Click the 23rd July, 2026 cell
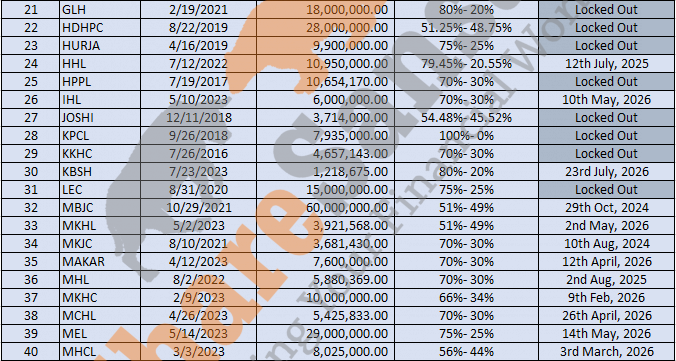Screen dimensions: 676x361 (607, 172)
